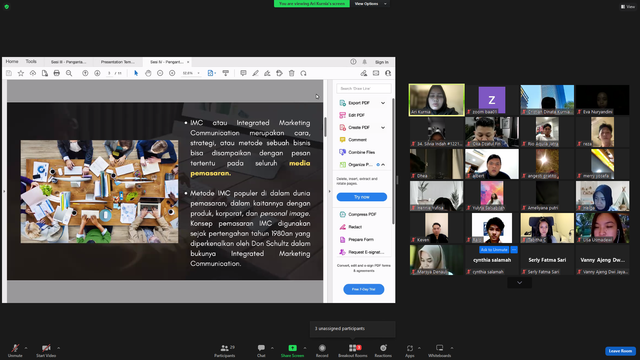The width and height of the screenshot is (640, 360).
Task: Click the Free 7-Day Trial button
Action: click(363, 289)
